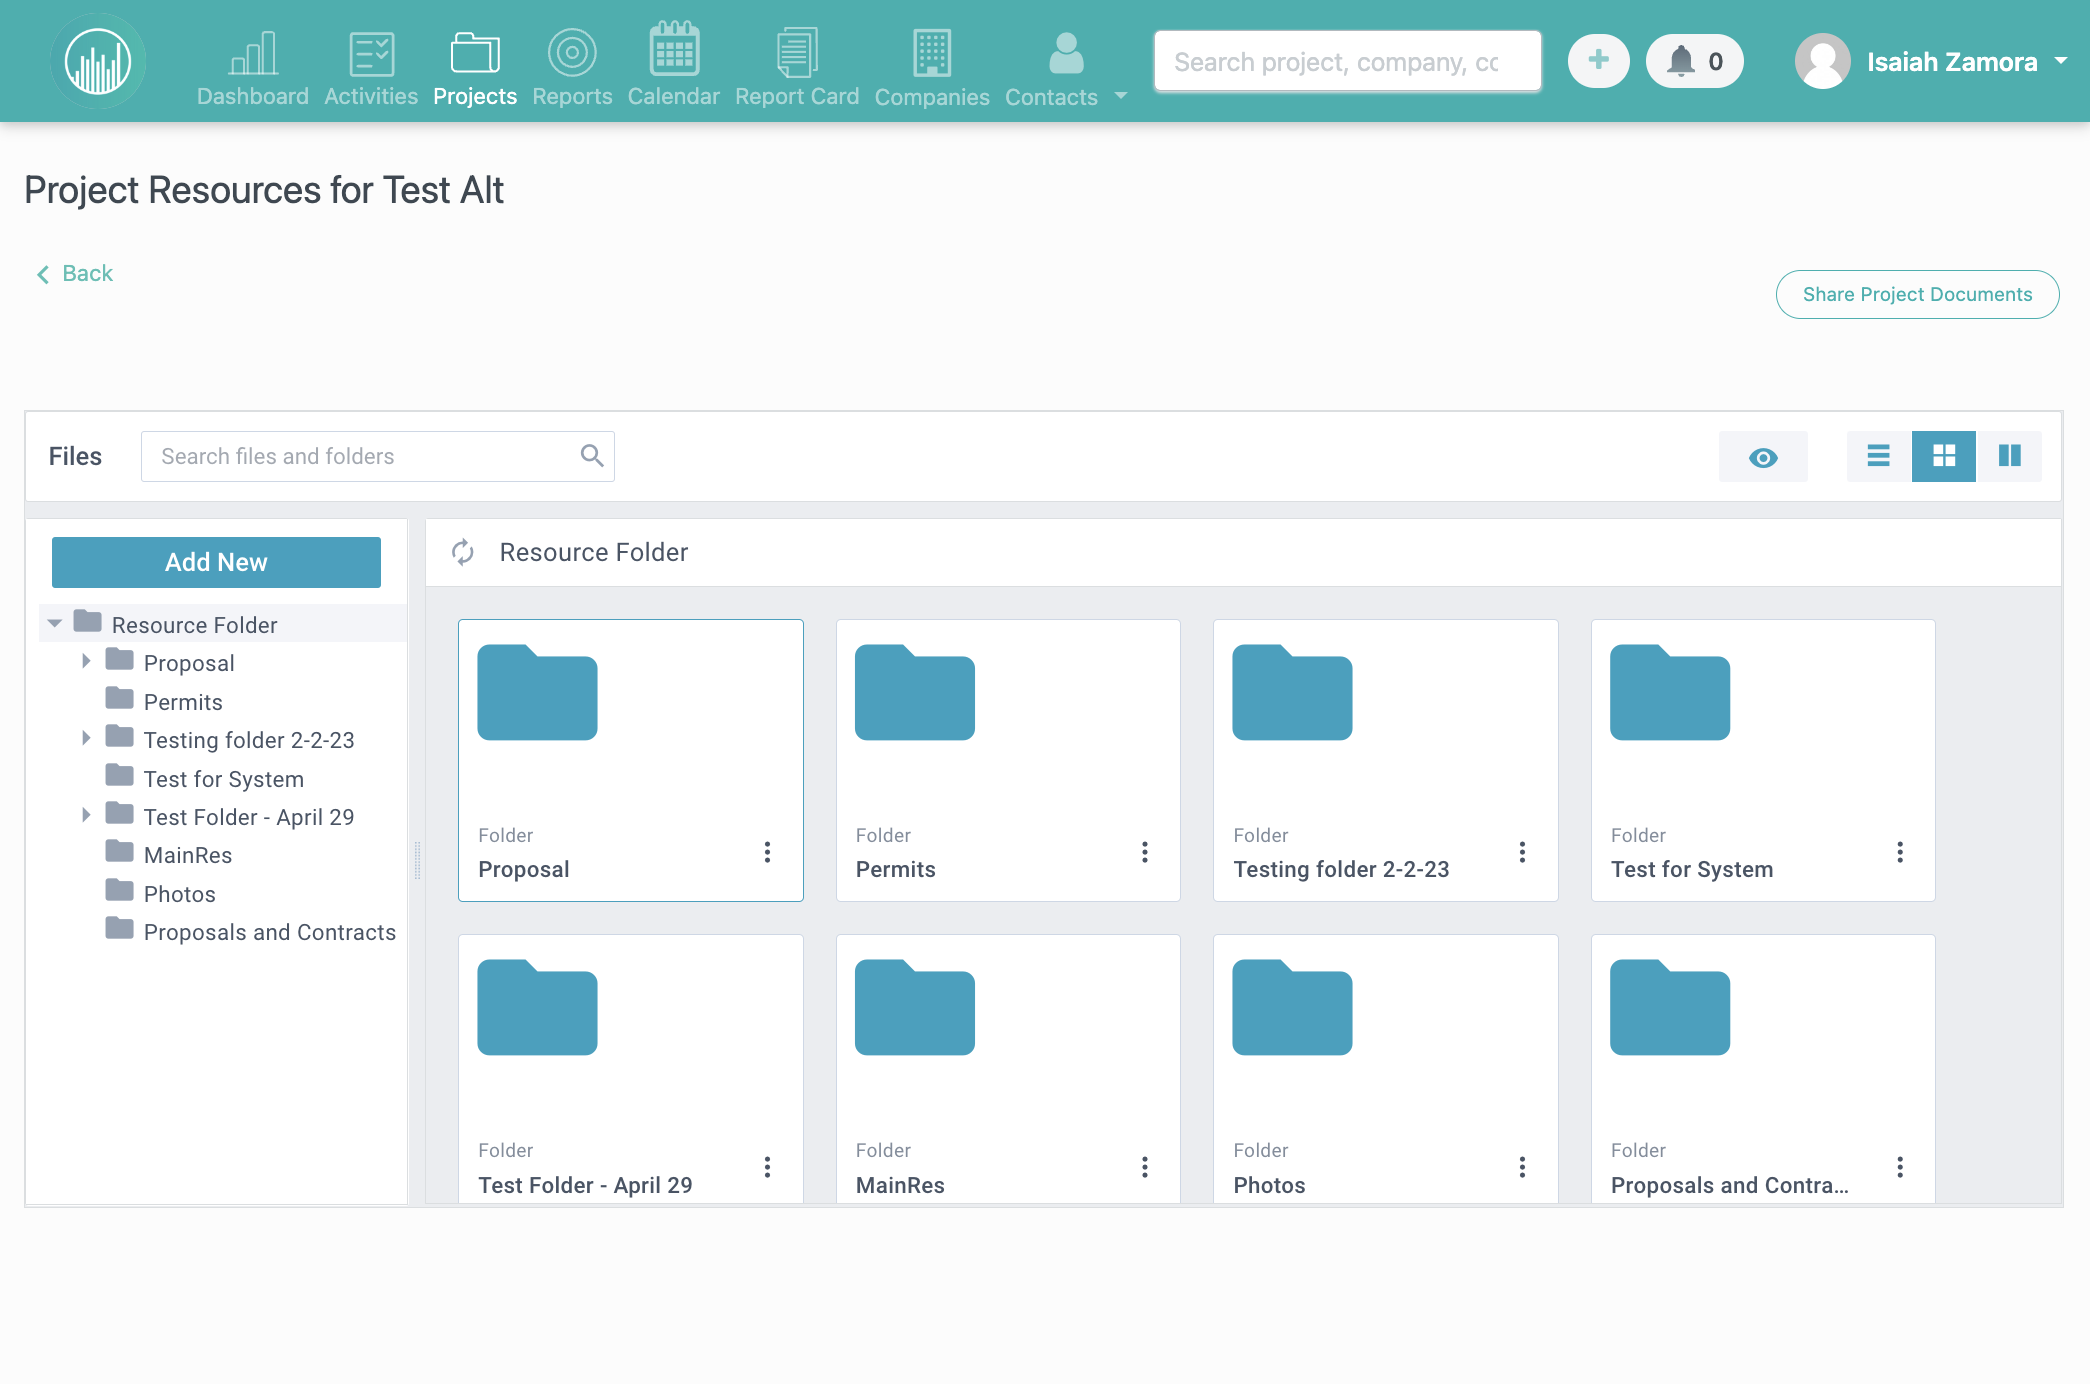Viewport: 2090px width, 1384px height.
Task: Open the Proposal folder card
Action: (x=631, y=760)
